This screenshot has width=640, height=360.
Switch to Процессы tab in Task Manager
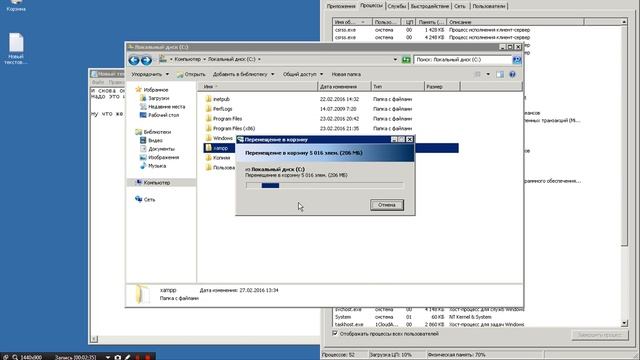click(x=371, y=5)
